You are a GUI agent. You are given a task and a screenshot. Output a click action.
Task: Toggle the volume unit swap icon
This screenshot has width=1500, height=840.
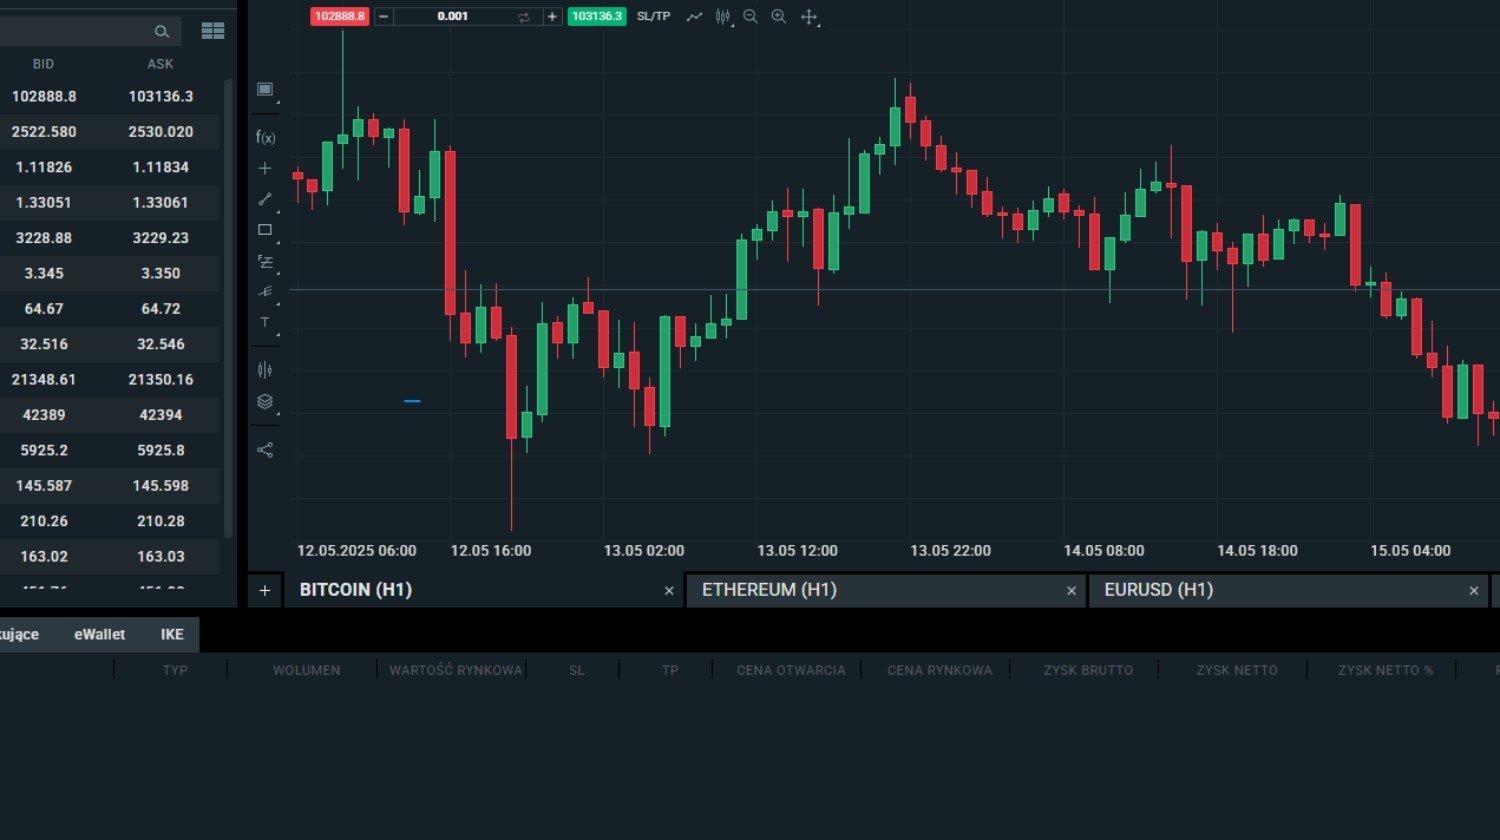pos(523,17)
